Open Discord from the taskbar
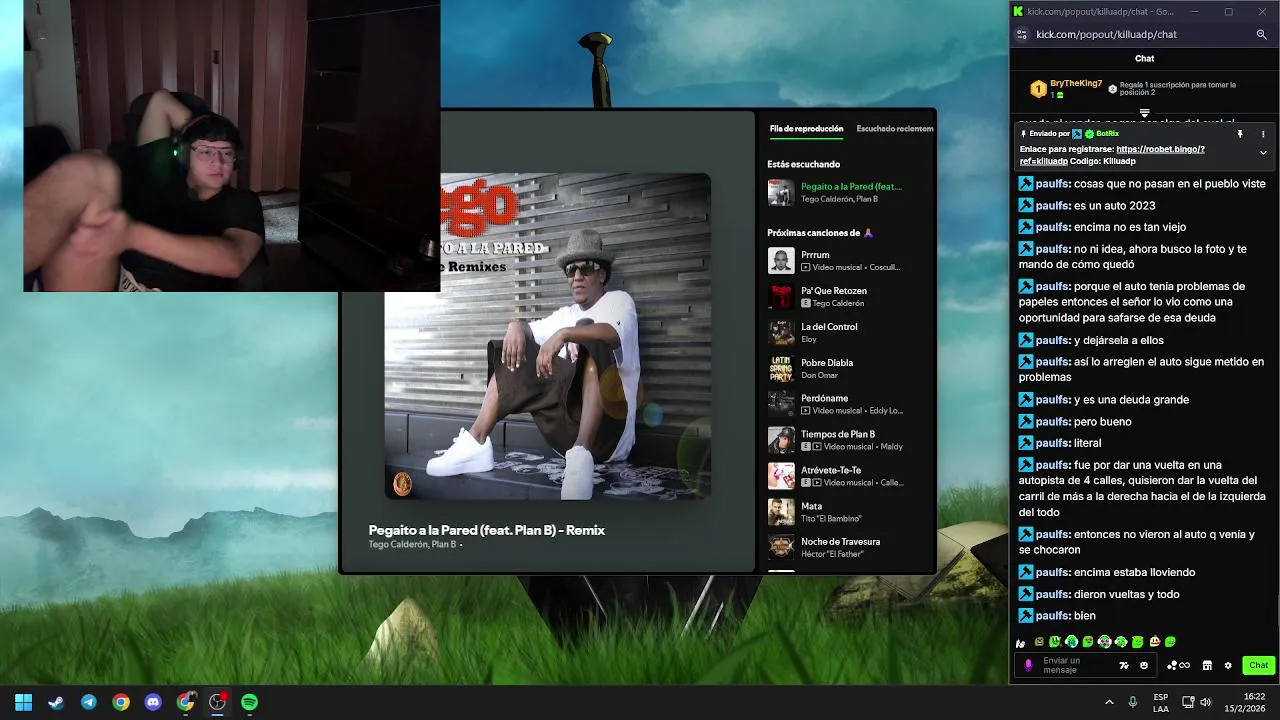The height and width of the screenshot is (720, 1280). 153,702
